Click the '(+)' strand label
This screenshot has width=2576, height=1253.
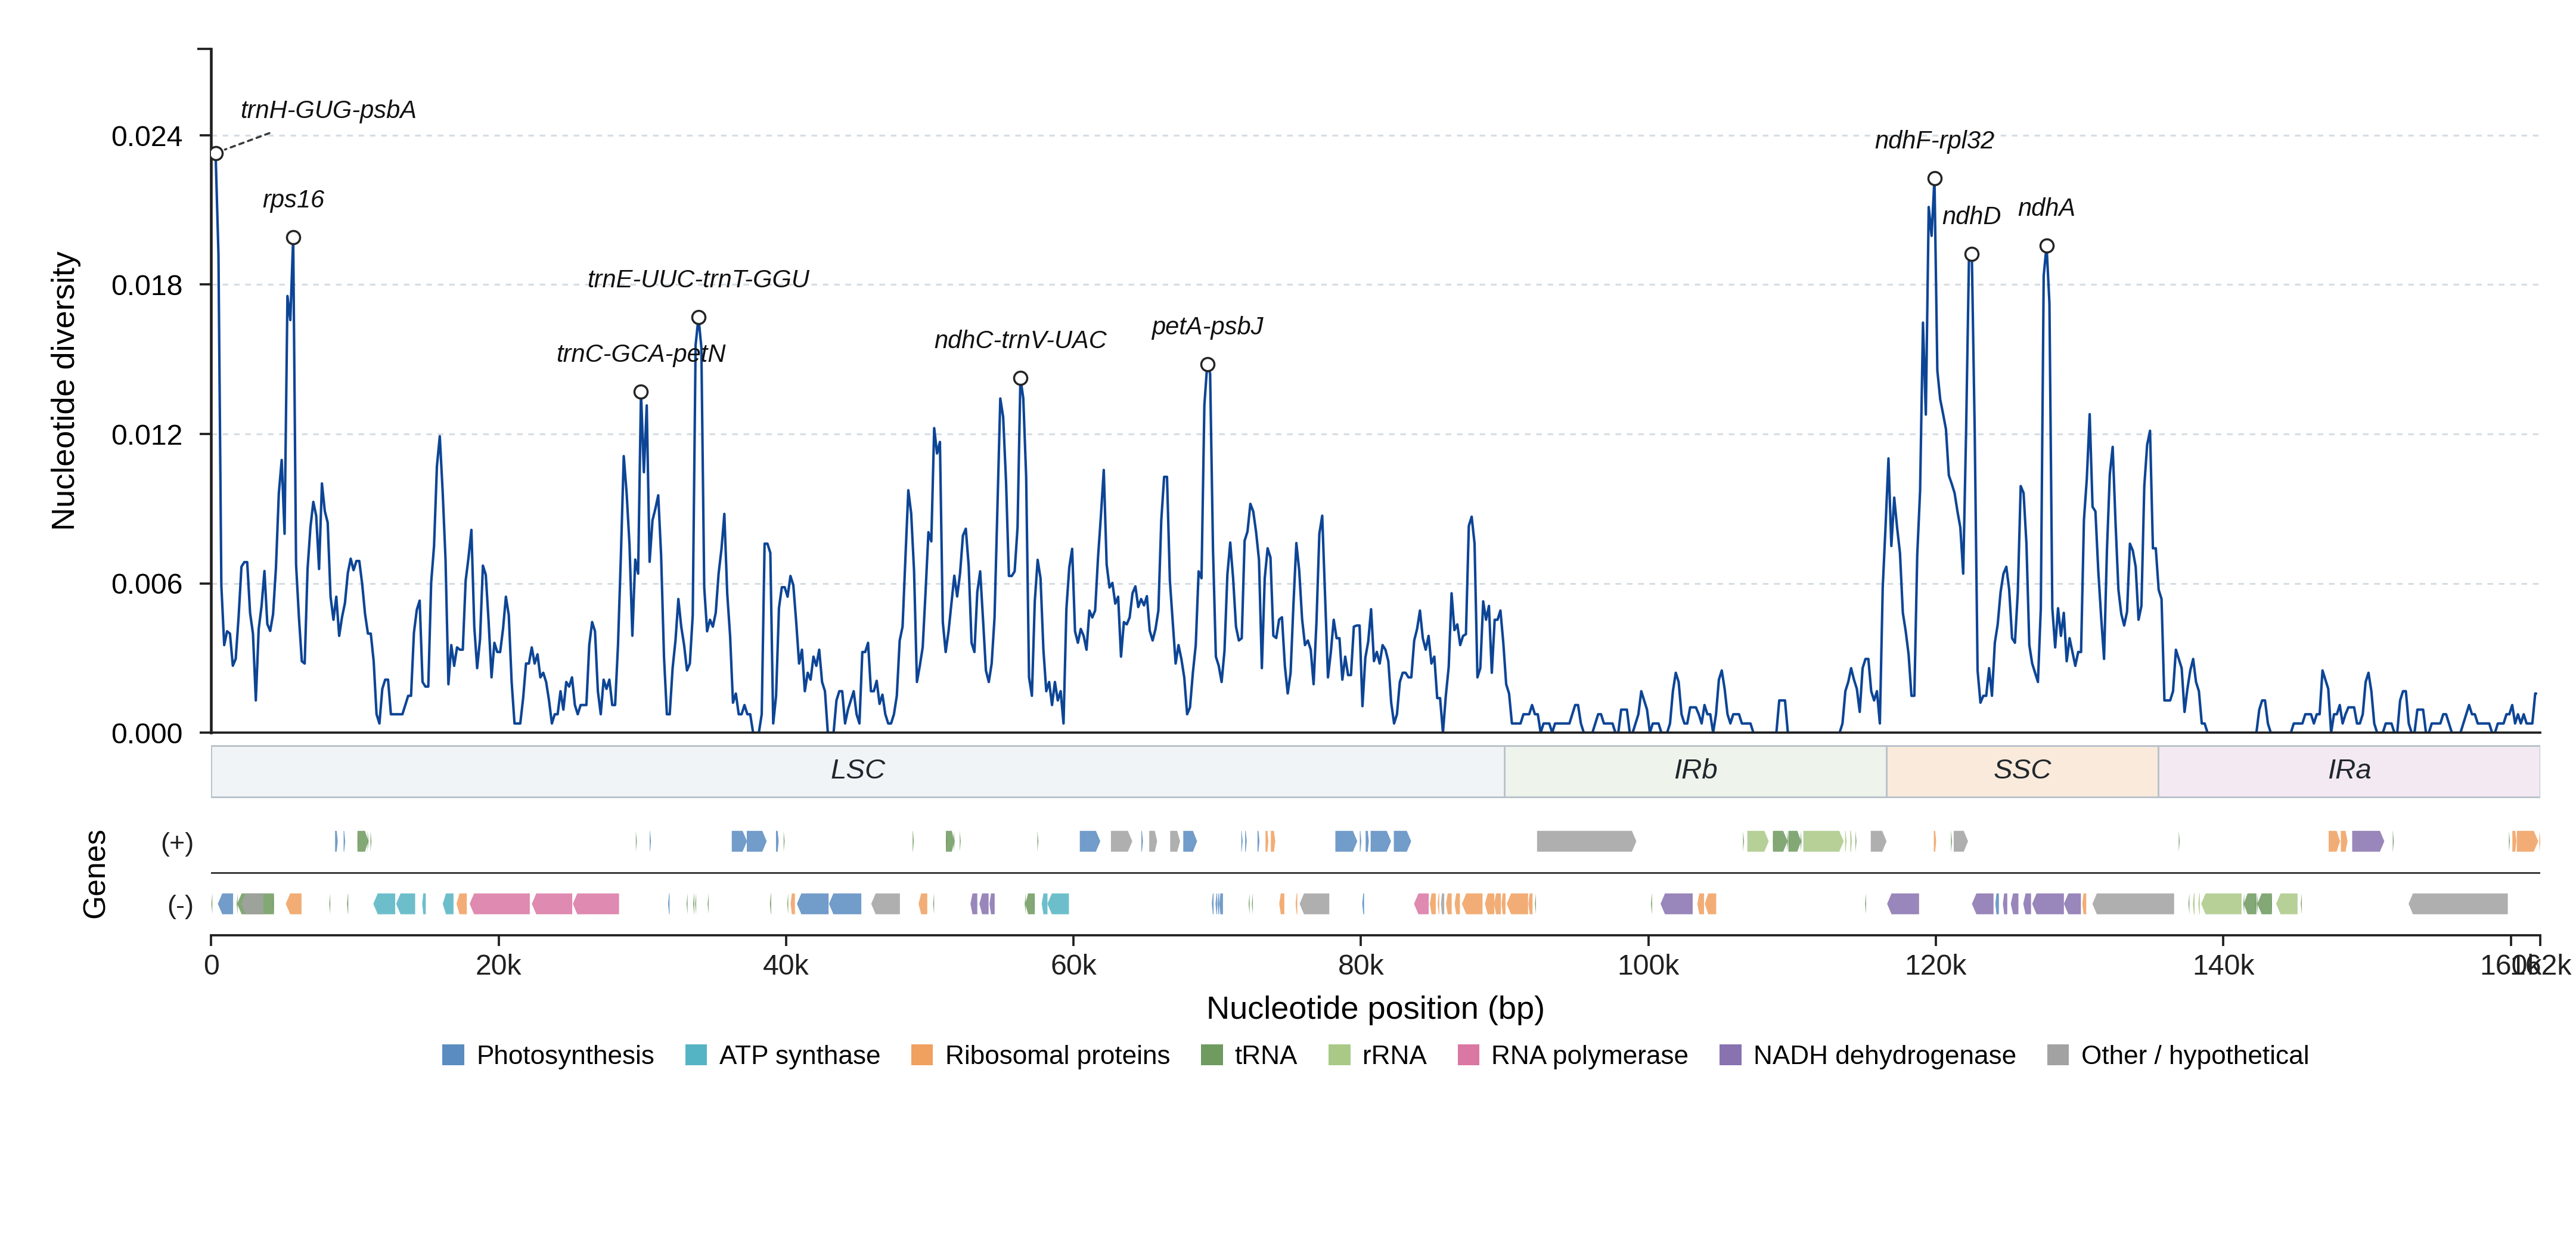(x=177, y=842)
